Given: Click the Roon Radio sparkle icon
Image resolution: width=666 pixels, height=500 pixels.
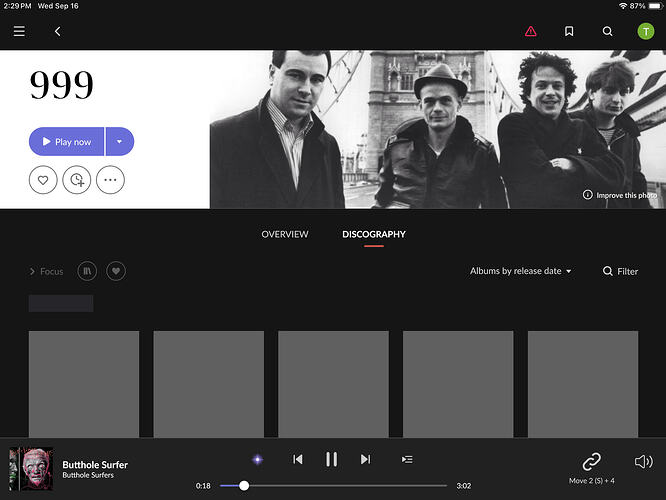Looking at the screenshot, I should click(x=257, y=459).
